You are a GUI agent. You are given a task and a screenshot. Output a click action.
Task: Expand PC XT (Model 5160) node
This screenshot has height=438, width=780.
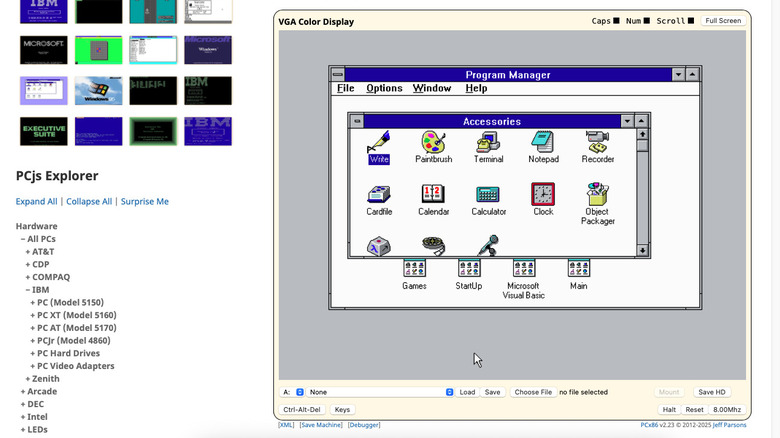(x=74, y=315)
